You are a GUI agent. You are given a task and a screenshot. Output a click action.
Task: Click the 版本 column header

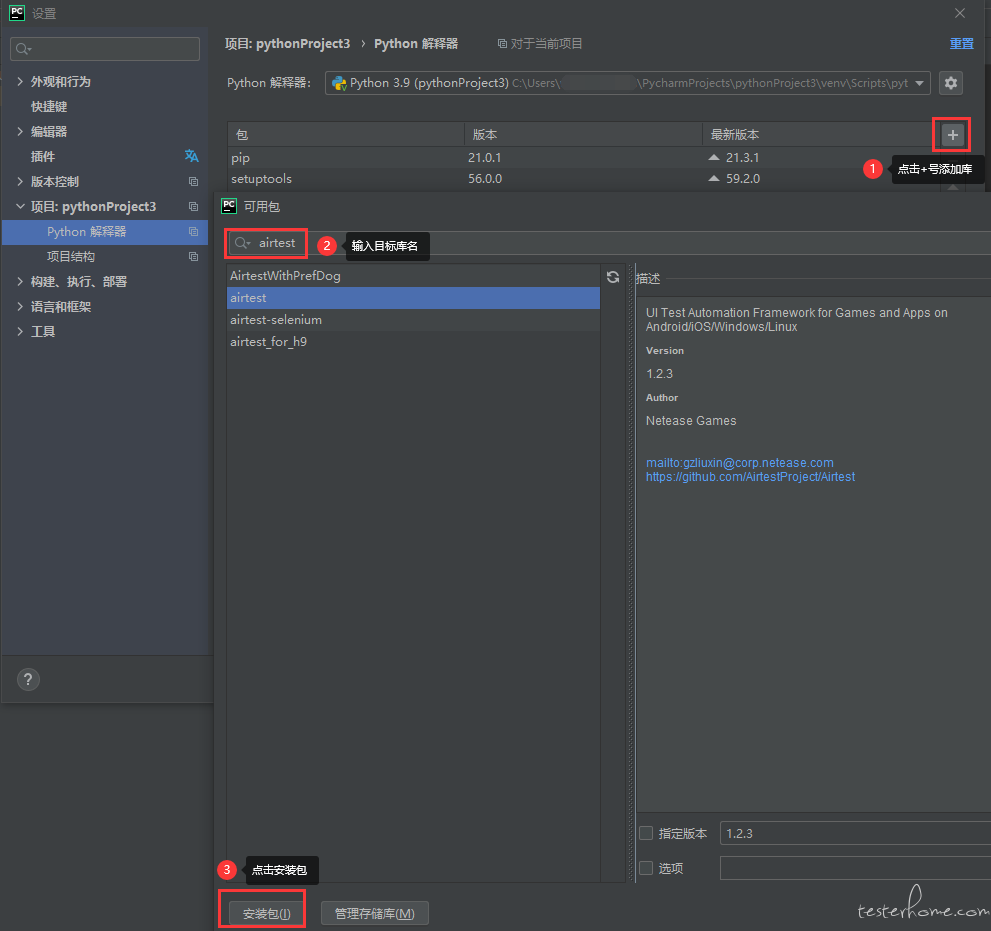583,135
